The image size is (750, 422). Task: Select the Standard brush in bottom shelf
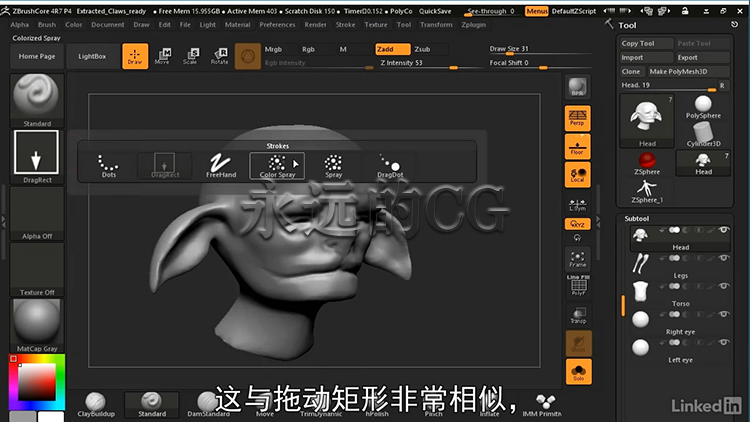[152, 405]
